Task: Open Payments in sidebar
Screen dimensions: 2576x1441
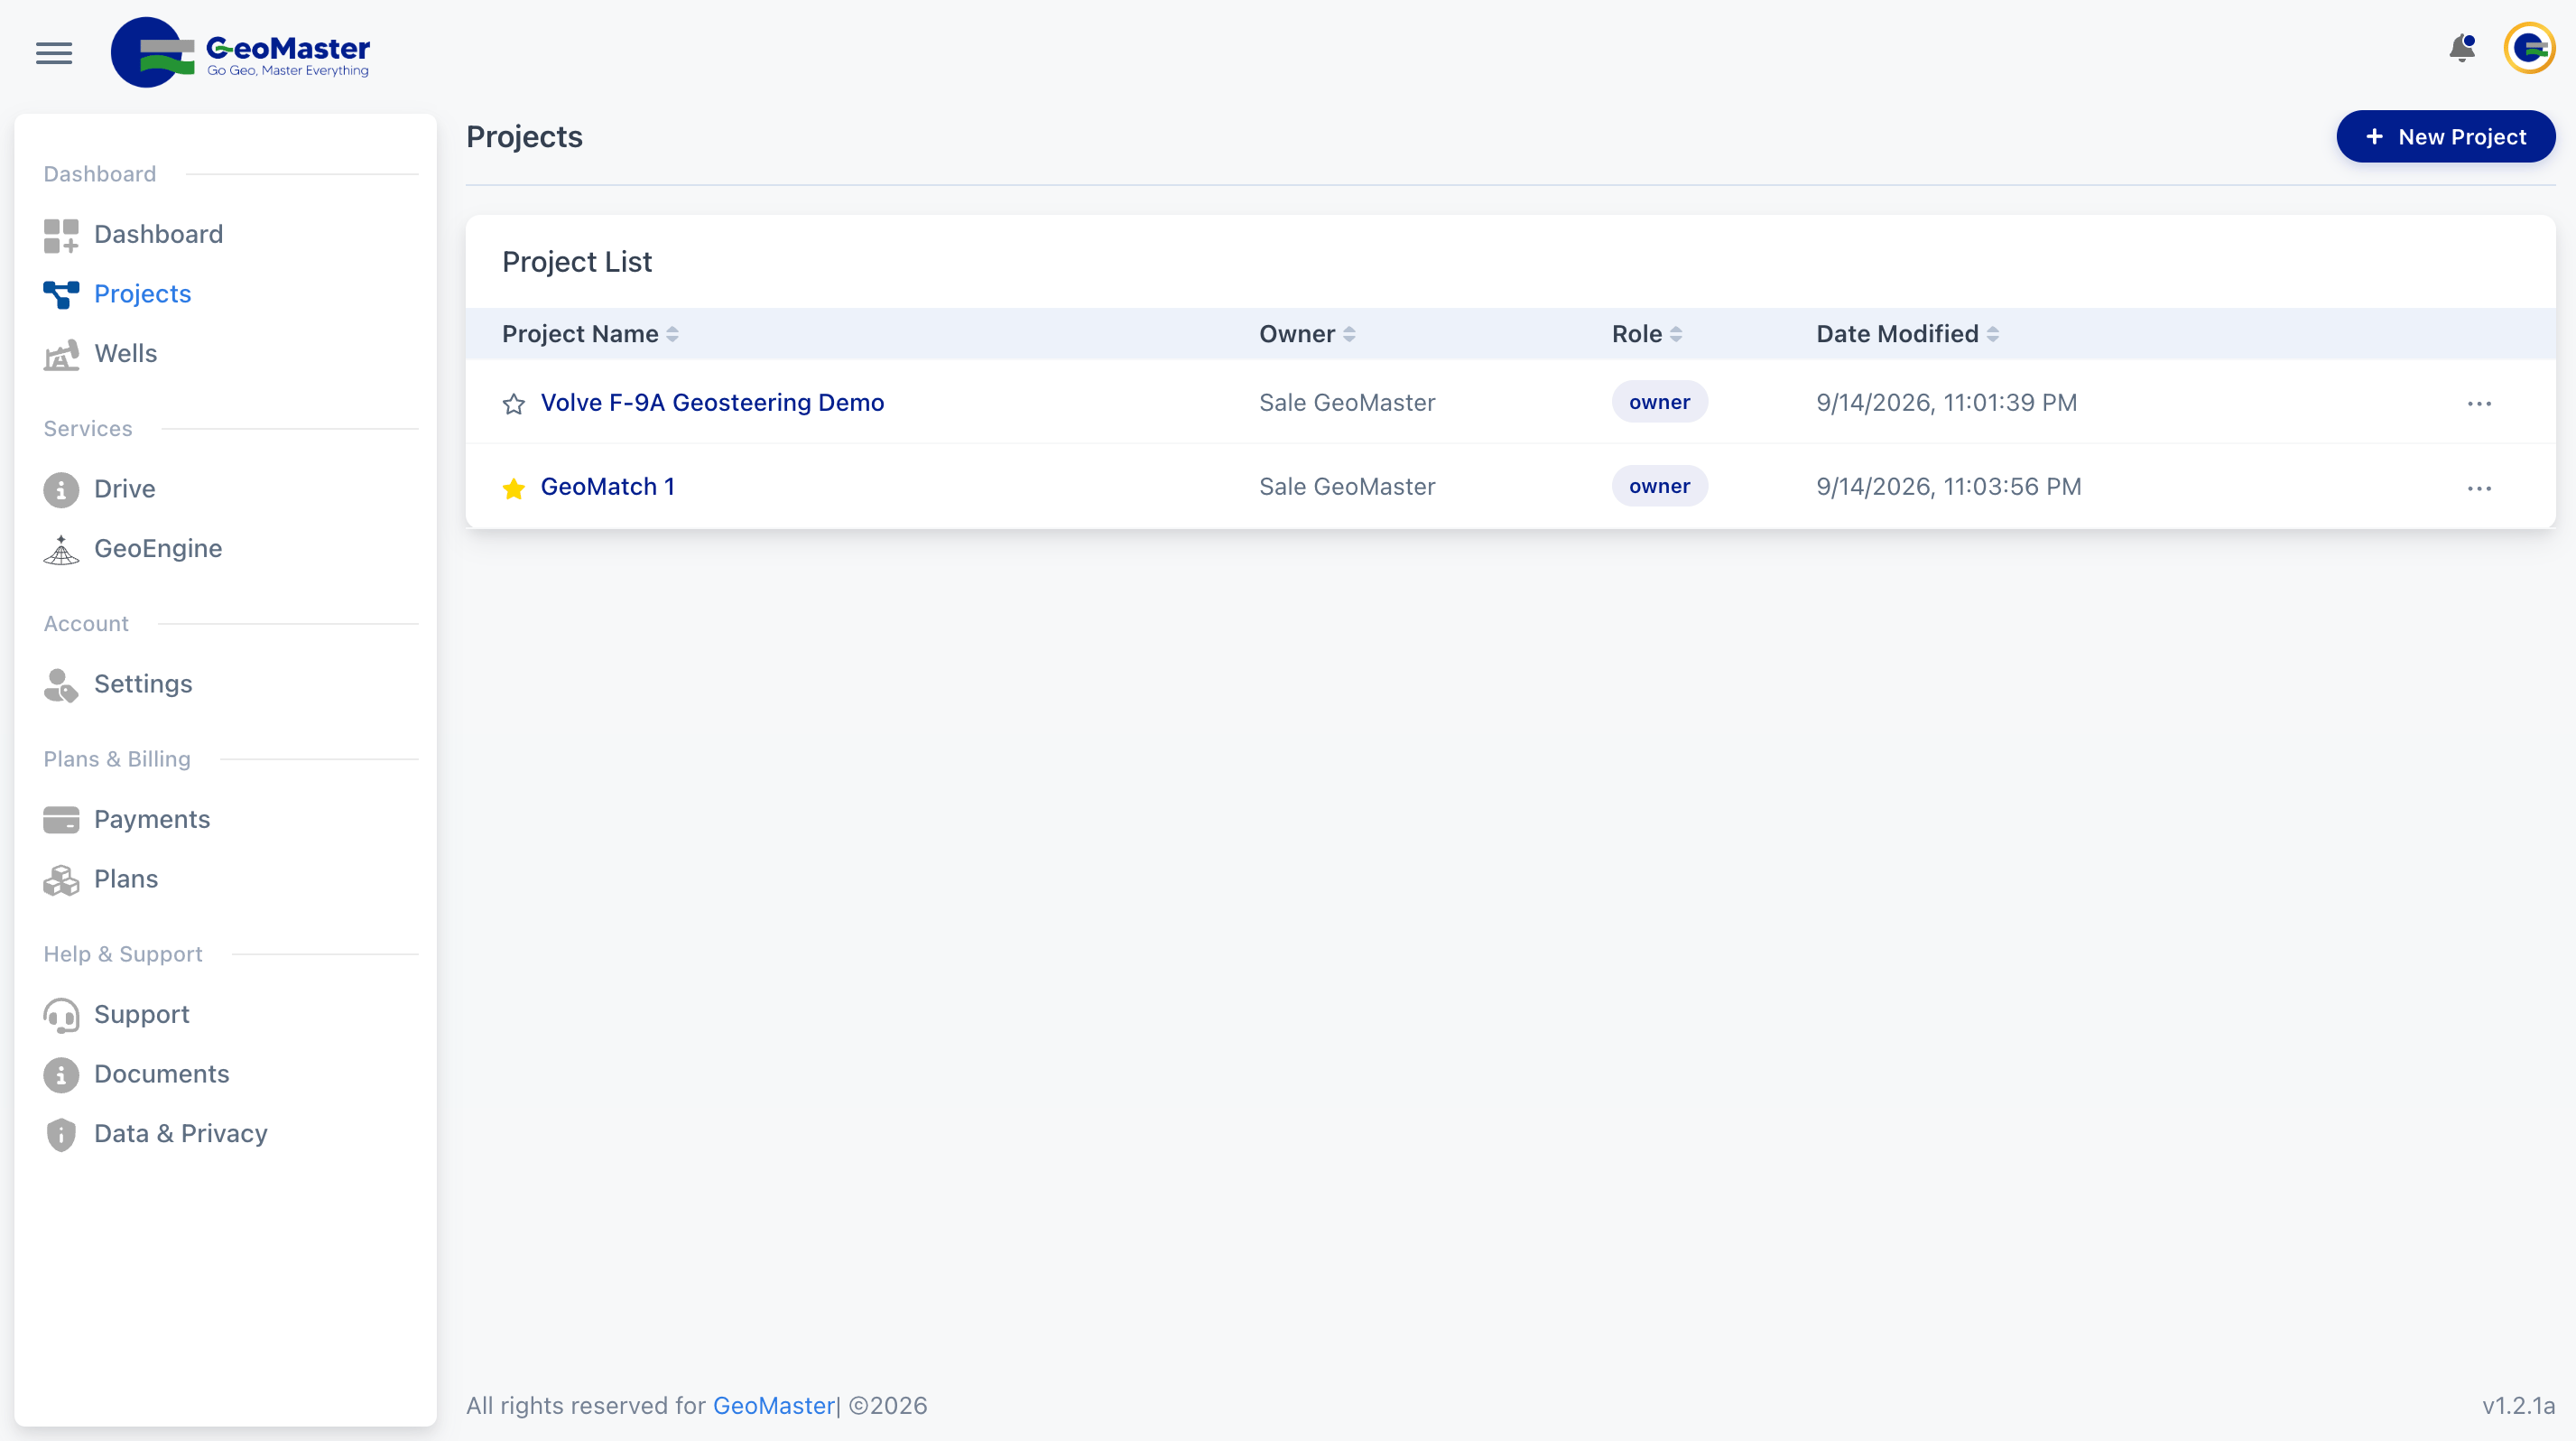Action: coord(152,820)
